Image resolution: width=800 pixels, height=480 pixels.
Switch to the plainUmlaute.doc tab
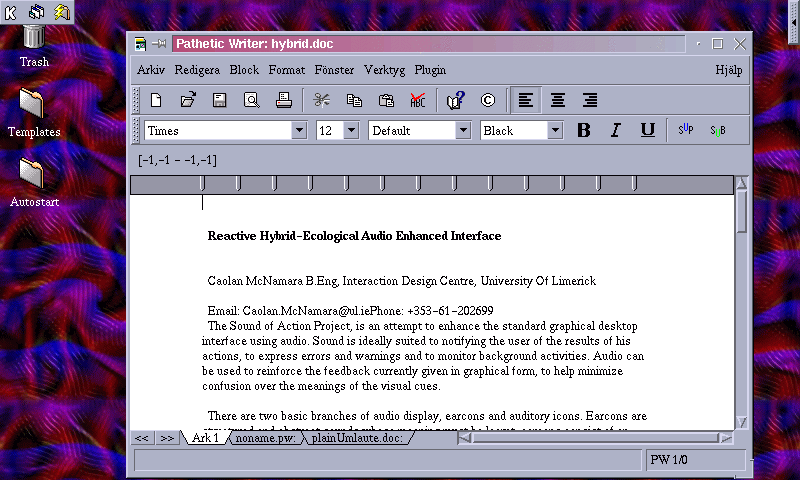tap(357, 438)
